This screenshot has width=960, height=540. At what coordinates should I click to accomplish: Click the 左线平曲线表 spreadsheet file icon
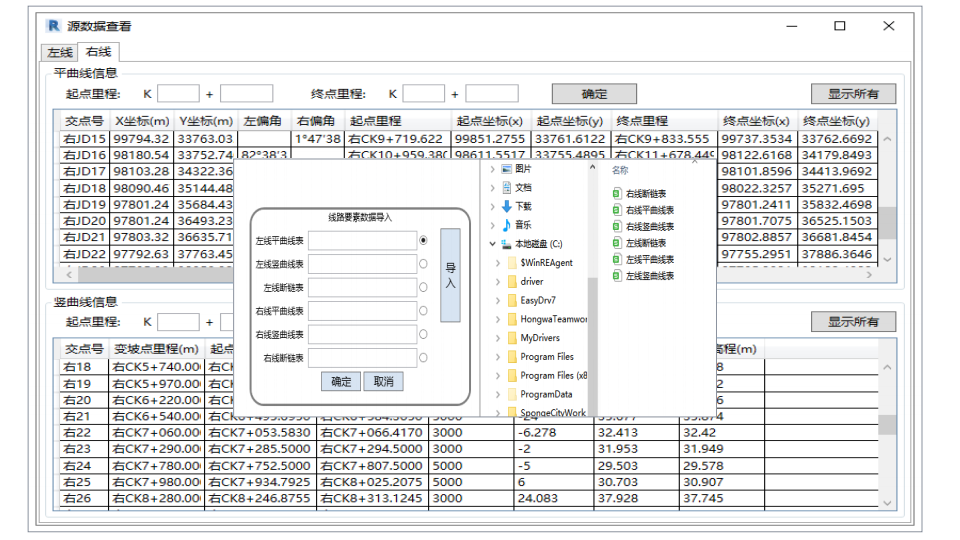(x=617, y=260)
